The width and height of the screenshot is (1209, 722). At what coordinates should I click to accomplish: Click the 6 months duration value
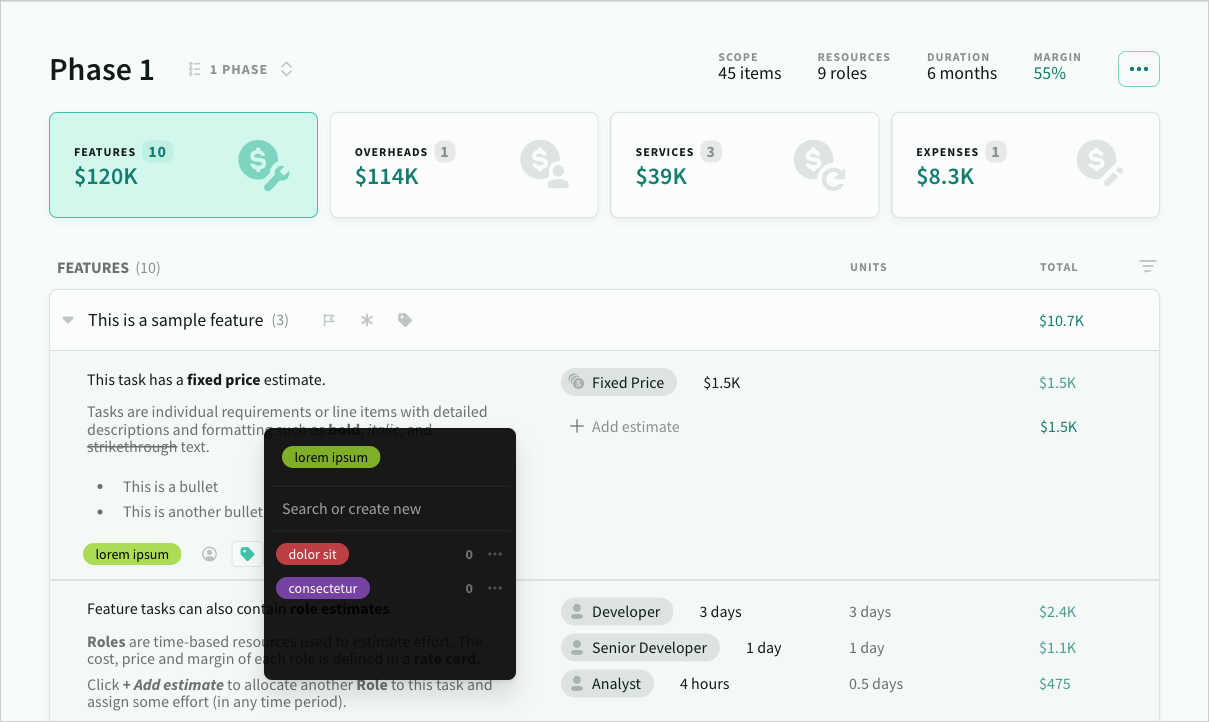(x=962, y=73)
